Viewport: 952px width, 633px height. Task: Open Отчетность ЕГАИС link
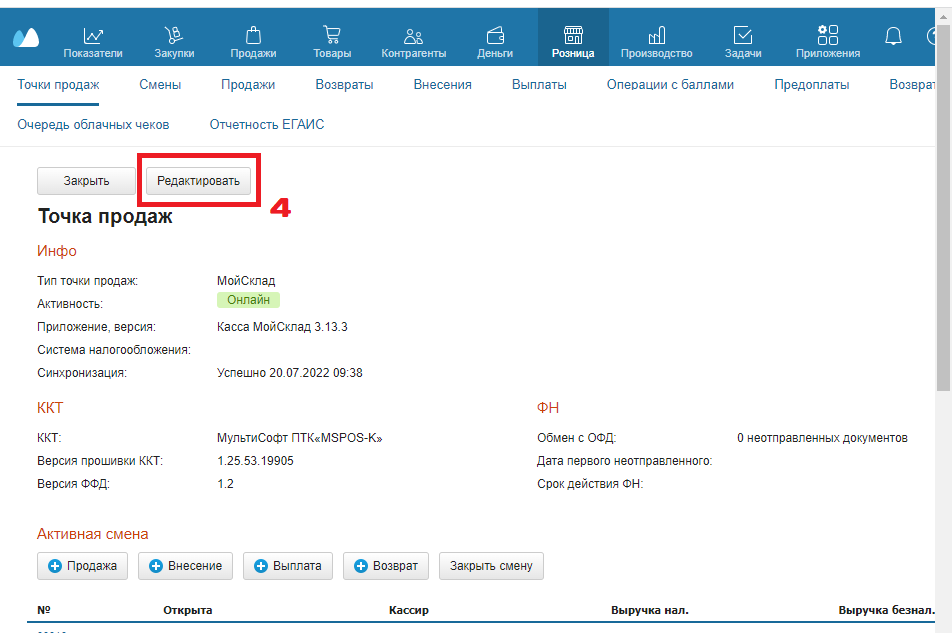pyautogui.click(x=266, y=125)
